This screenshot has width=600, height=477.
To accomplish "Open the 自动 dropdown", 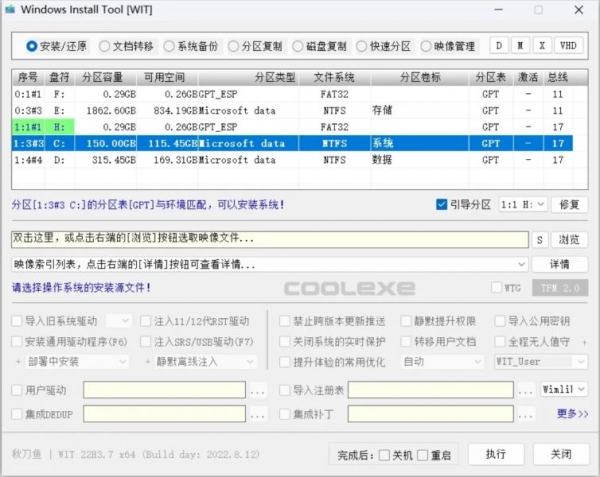I will pos(442,361).
